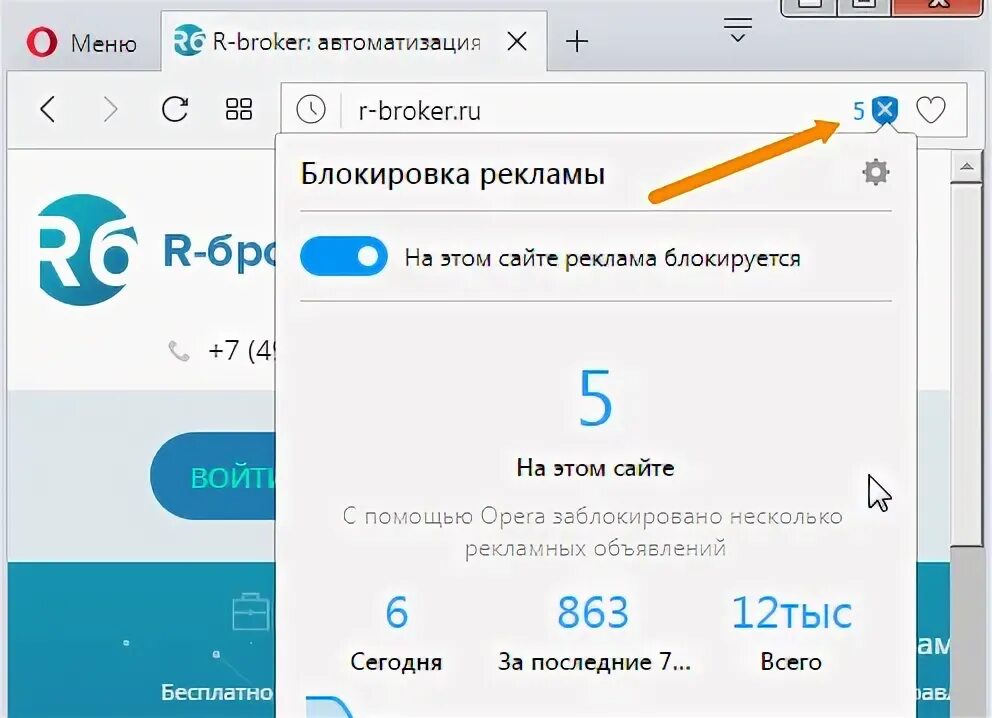
Task: Click the page scrollbar up arrow
Action: tap(966, 166)
